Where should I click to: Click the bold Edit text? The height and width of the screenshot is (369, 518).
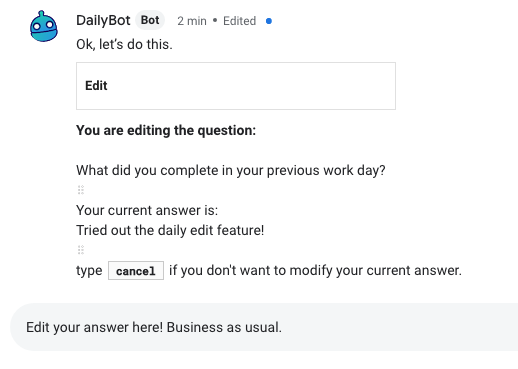click(x=96, y=86)
